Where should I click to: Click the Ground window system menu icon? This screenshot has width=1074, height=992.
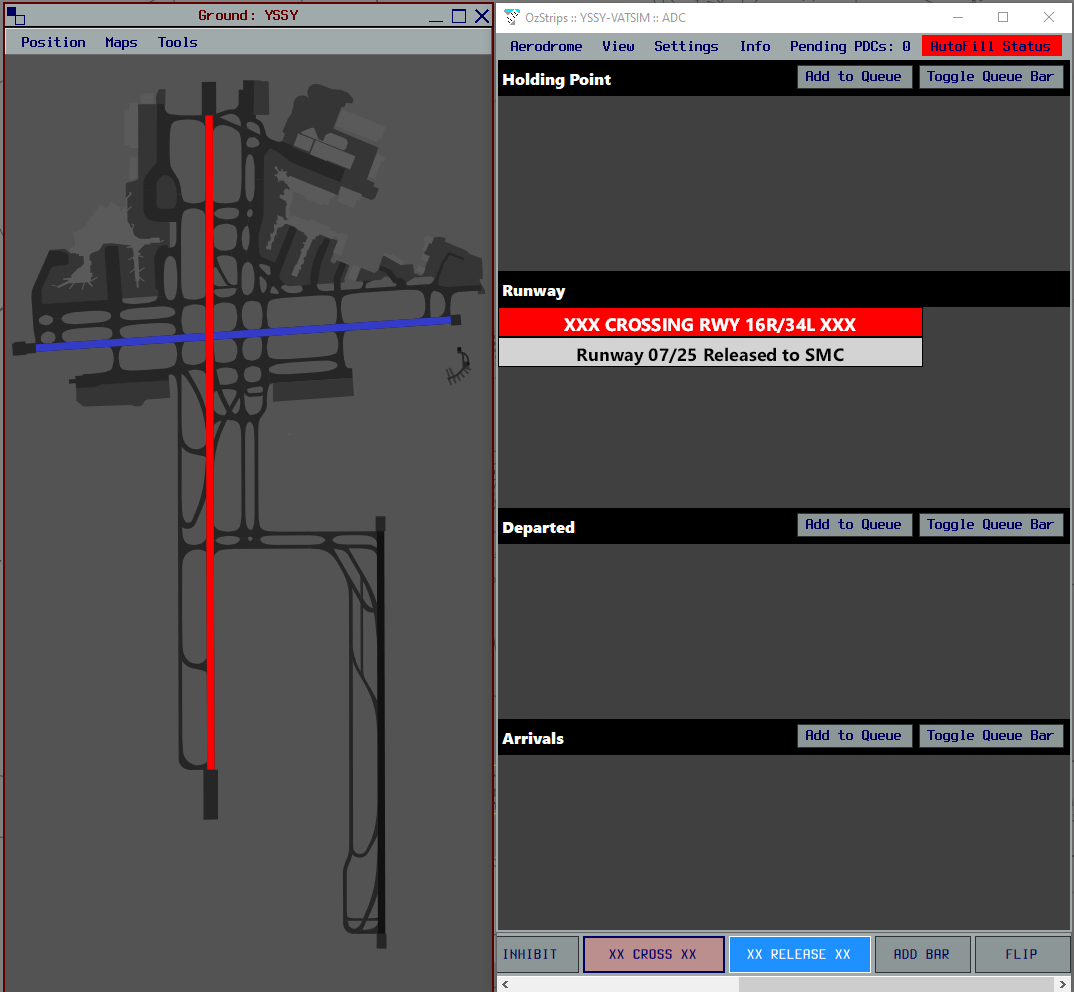(16, 16)
